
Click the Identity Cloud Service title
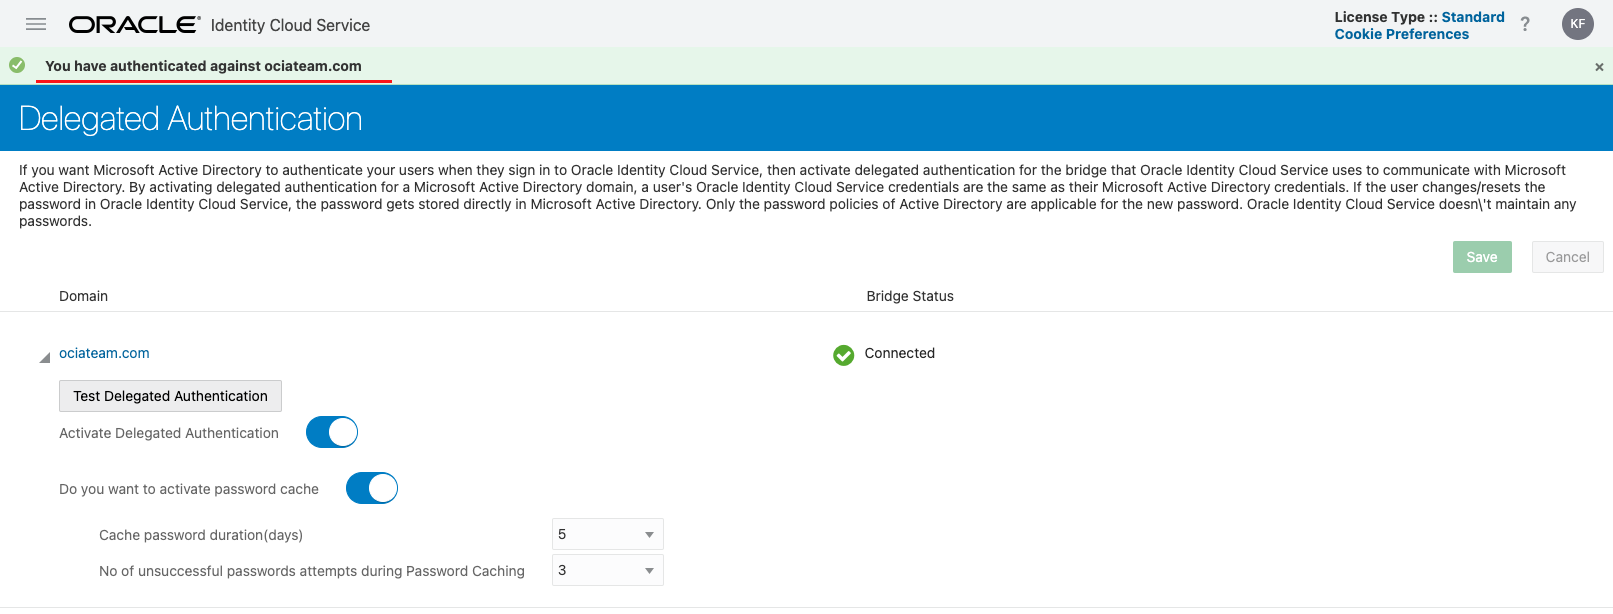pos(290,25)
